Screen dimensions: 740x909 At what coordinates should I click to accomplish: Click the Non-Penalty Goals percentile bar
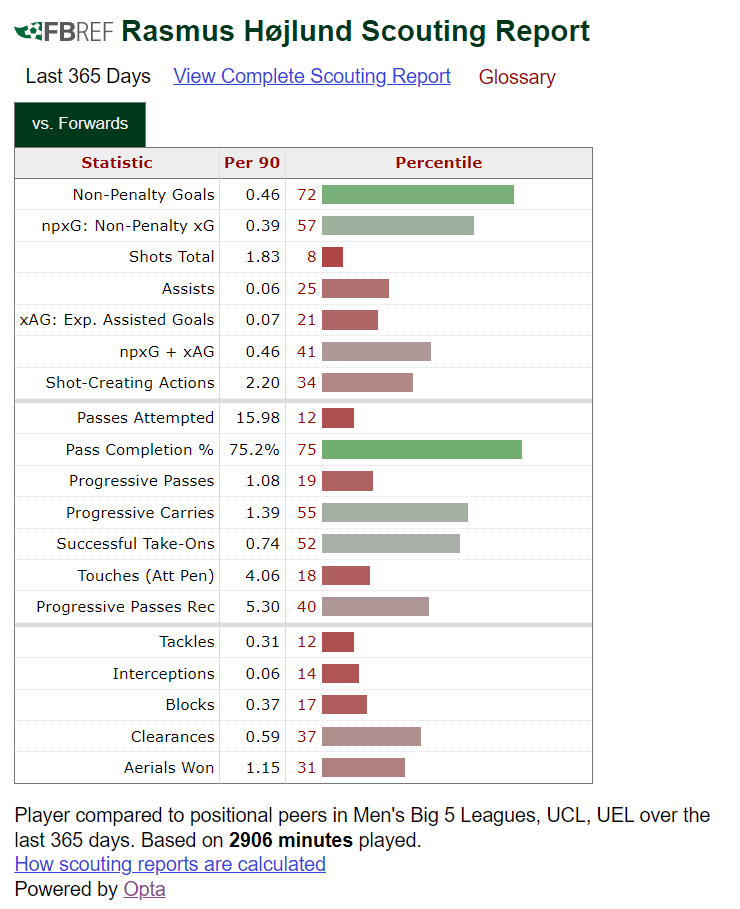pos(417,195)
